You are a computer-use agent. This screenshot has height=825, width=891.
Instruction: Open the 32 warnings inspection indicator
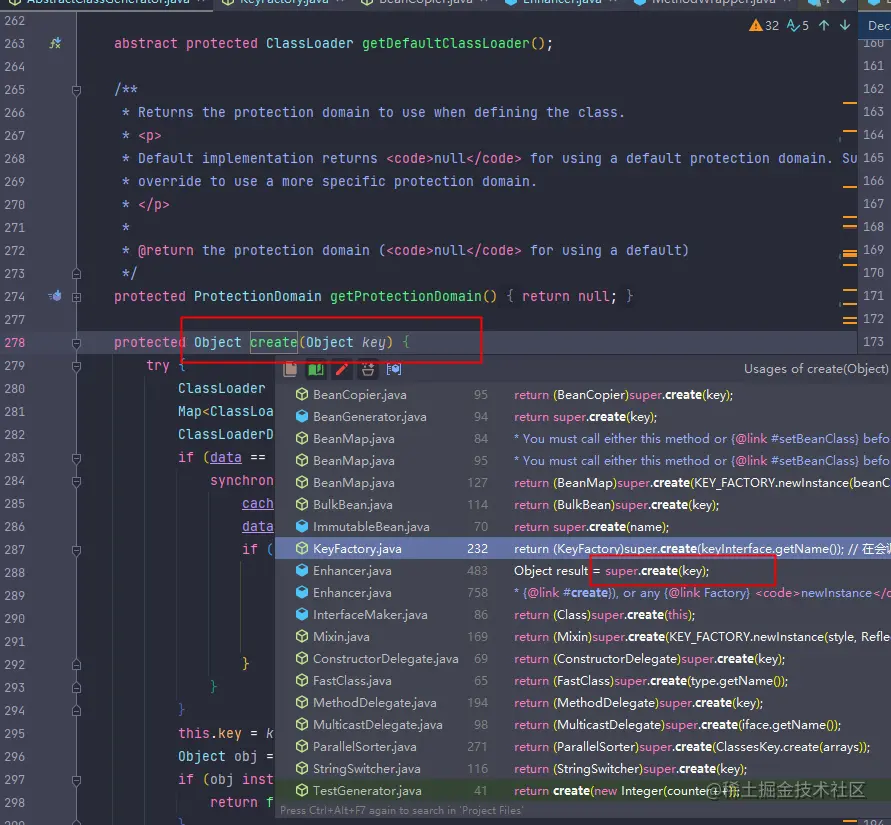pos(764,26)
